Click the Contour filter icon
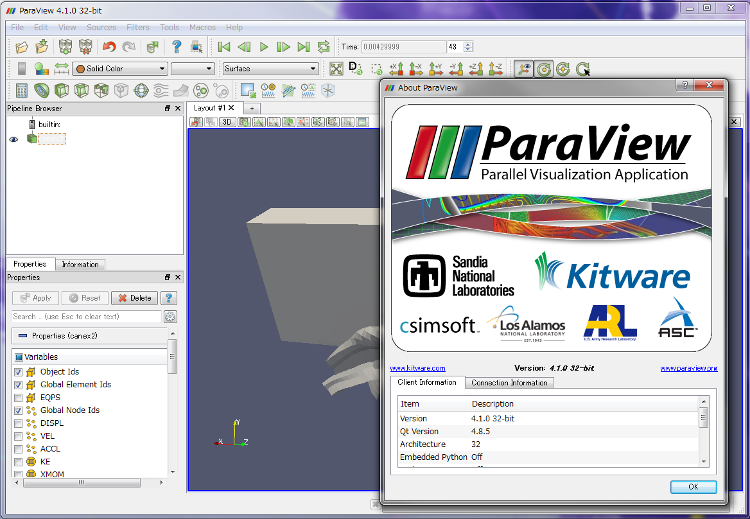Image resolution: width=750 pixels, height=519 pixels. point(42,90)
